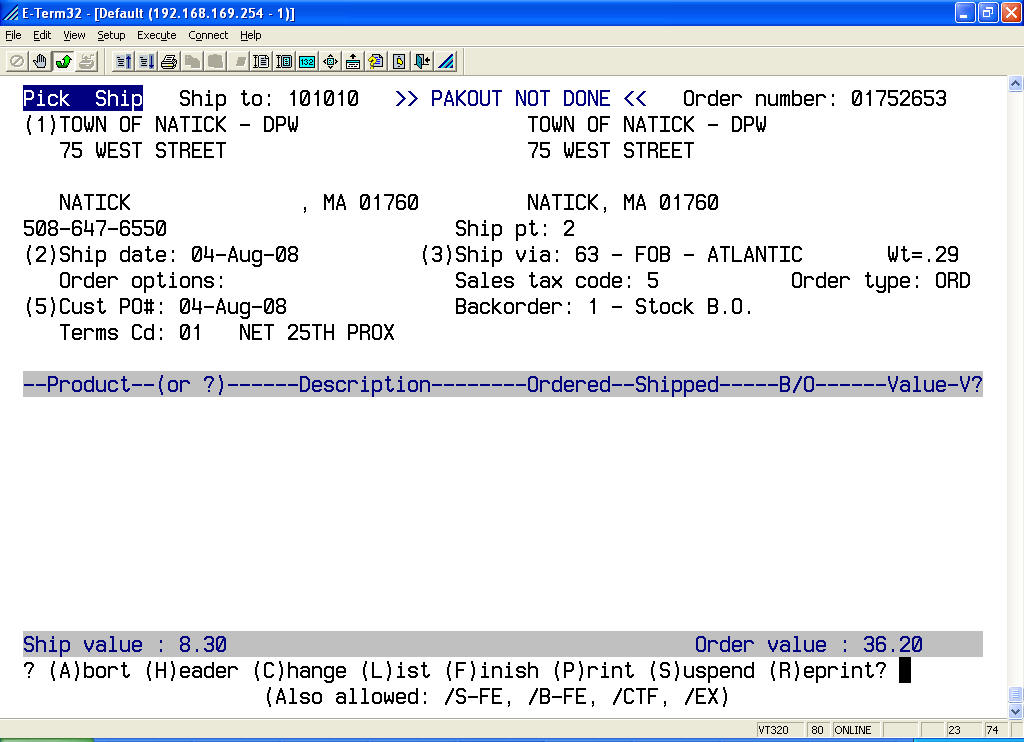Click the left '75 WEST STREET' address
1024x742 pixels.
(x=142, y=151)
